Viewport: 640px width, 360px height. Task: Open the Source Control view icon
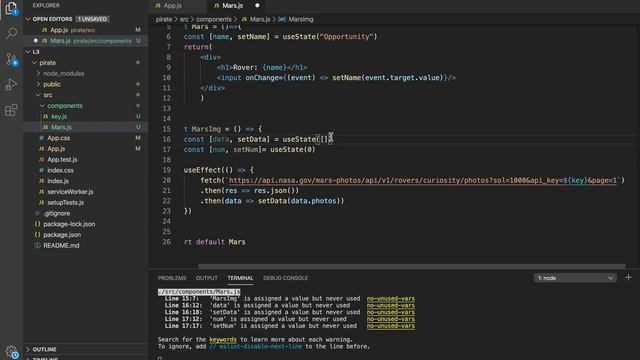pos(11,59)
